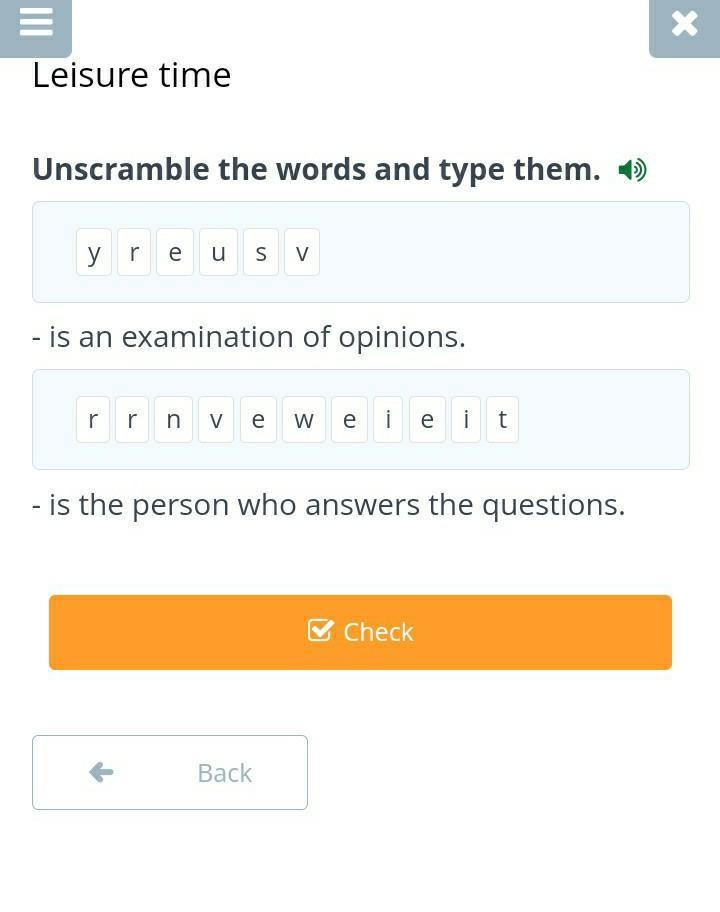Pick the letter s tile
The width and height of the screenshot is (720, 912).
tap(261, 253)
